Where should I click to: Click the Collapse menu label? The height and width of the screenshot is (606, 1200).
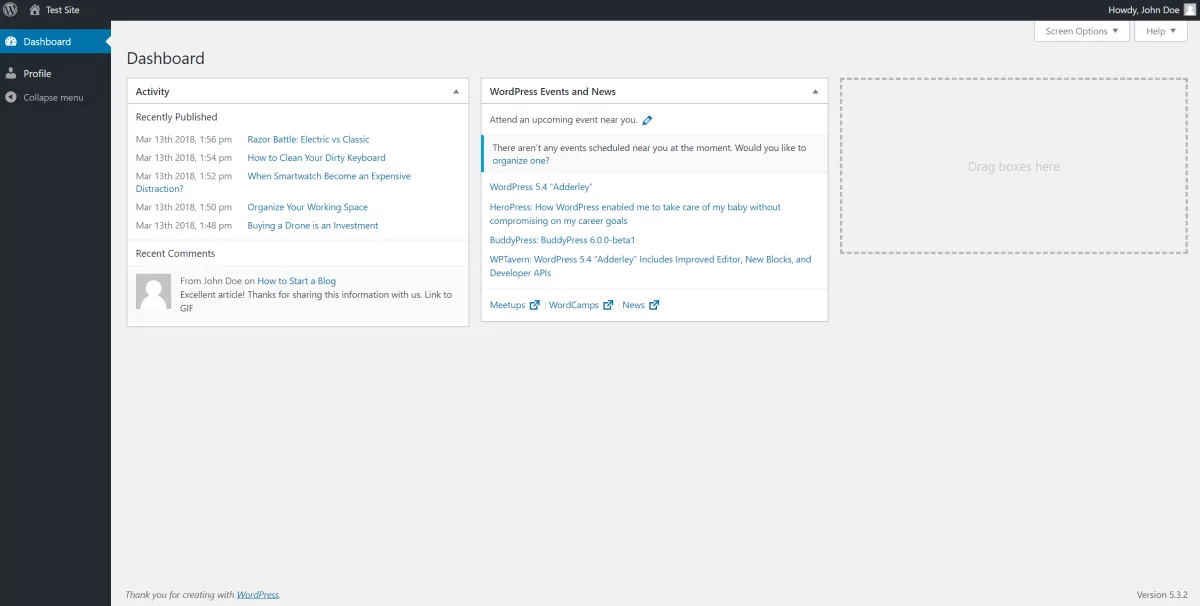pos(53,97)
